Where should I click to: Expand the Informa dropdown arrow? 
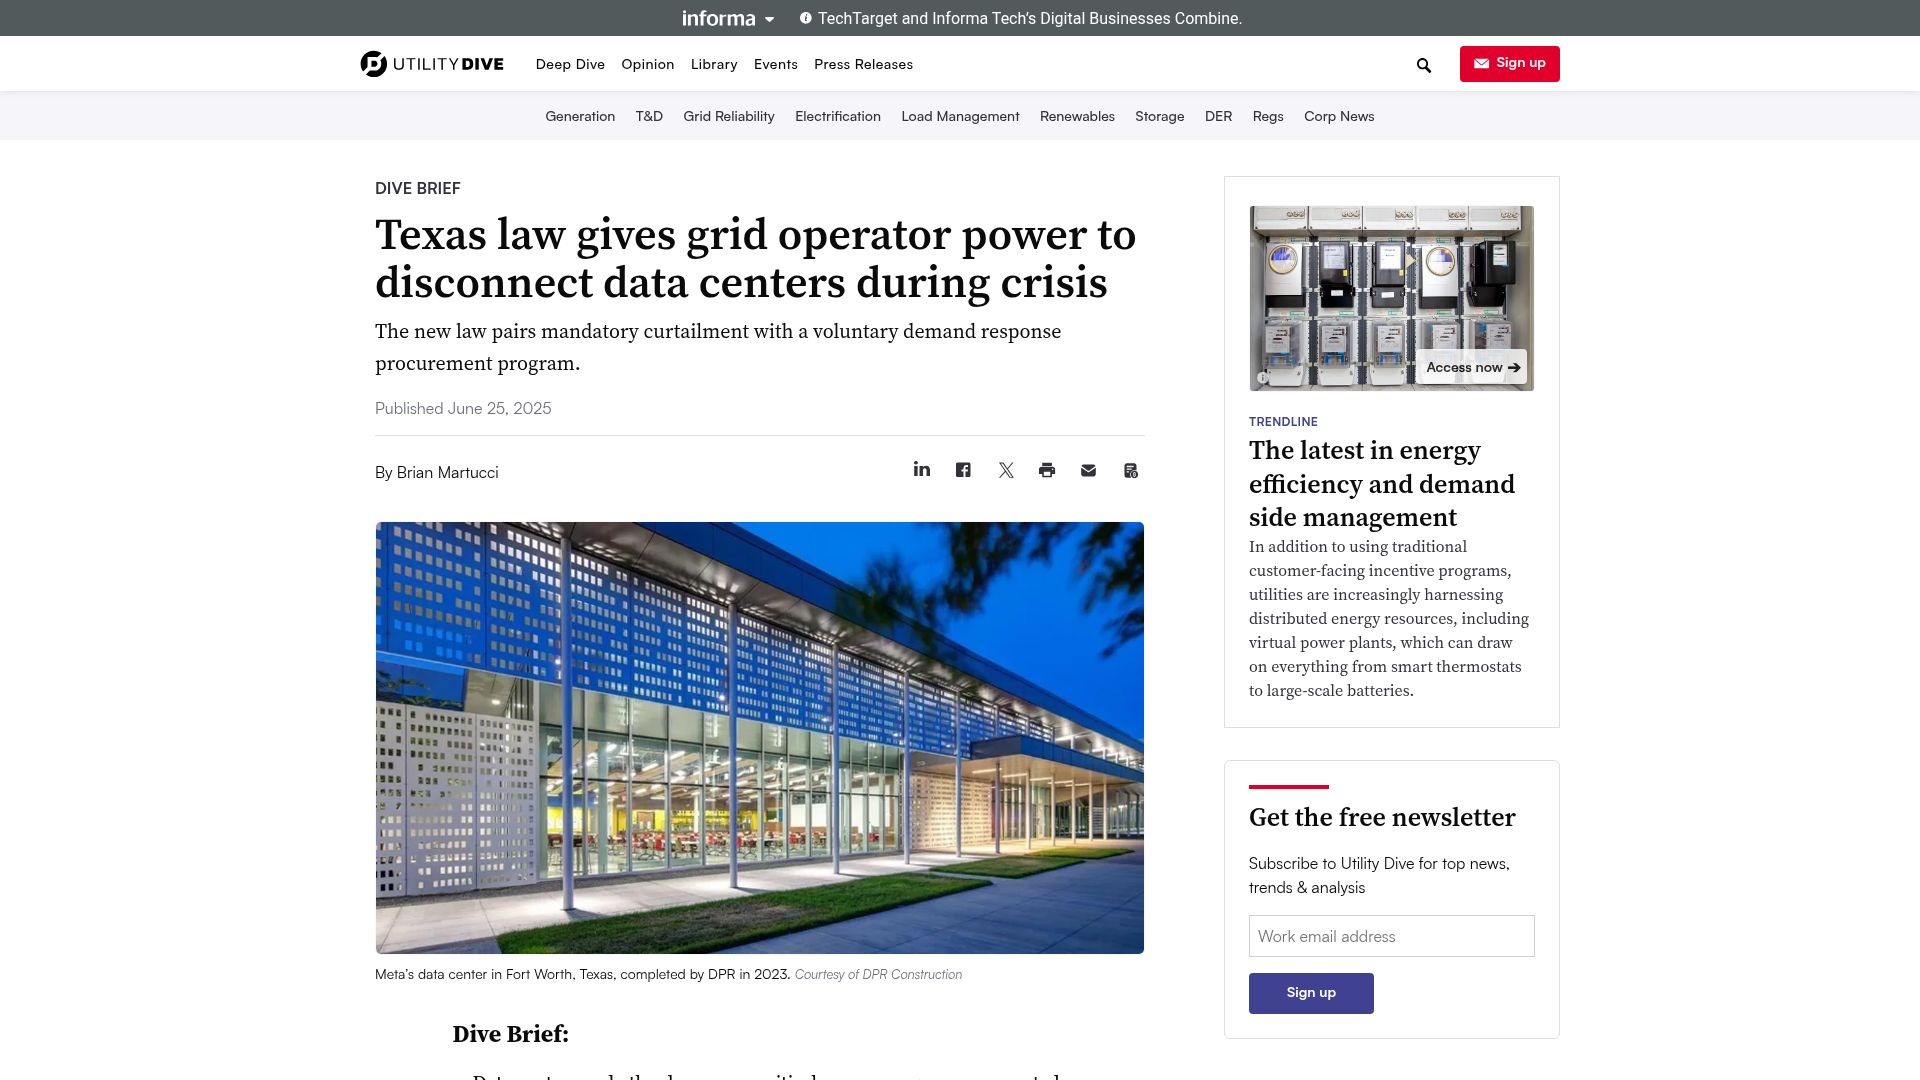[x=769, y=19]
